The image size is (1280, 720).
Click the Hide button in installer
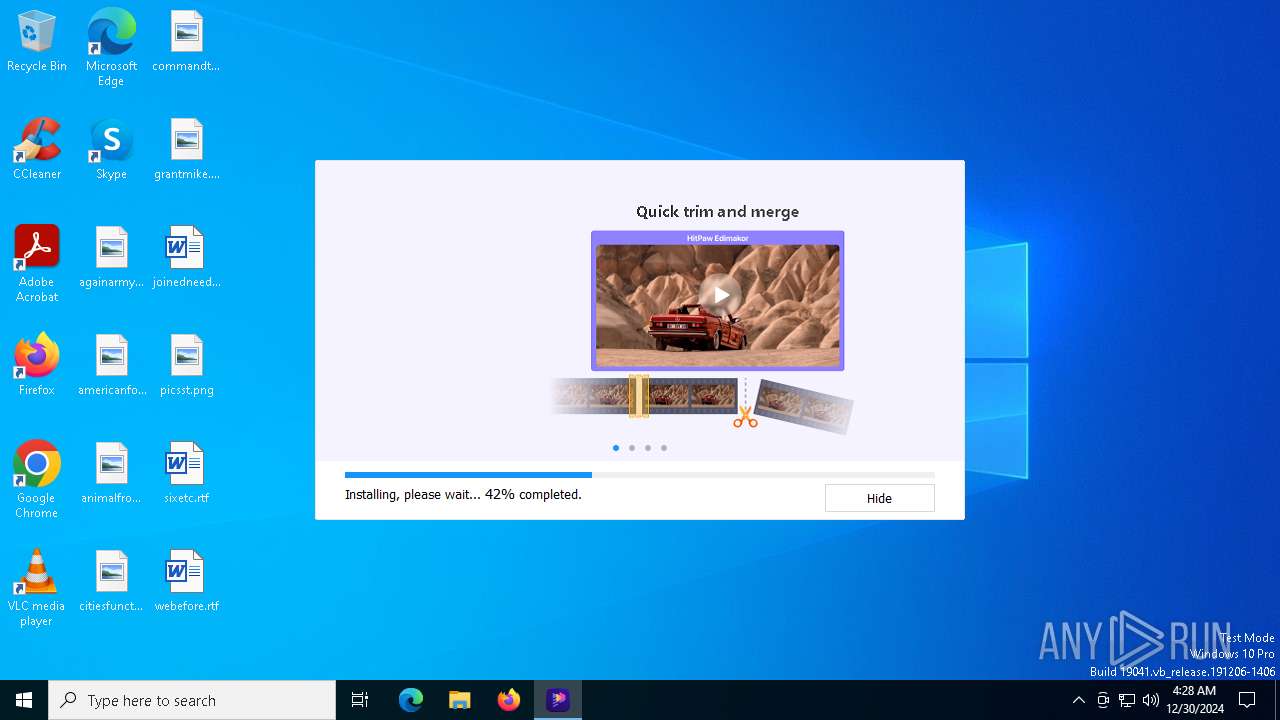879,498
